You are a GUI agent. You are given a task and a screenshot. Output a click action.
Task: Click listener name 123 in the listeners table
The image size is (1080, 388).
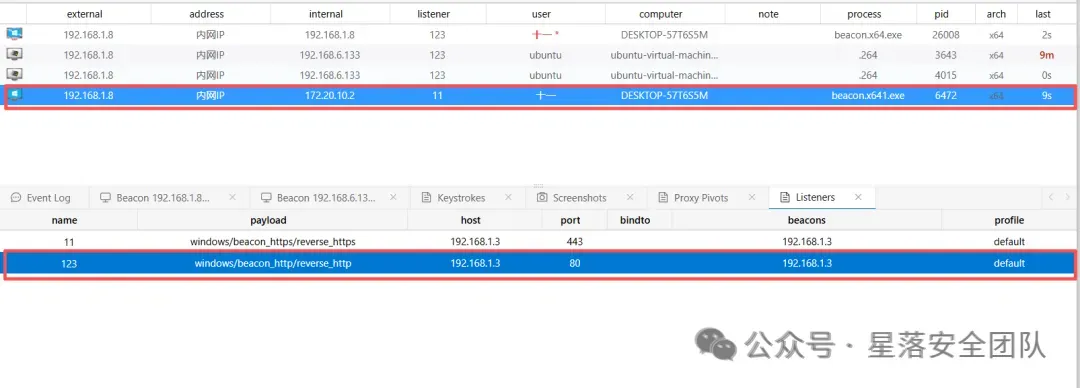69,263
